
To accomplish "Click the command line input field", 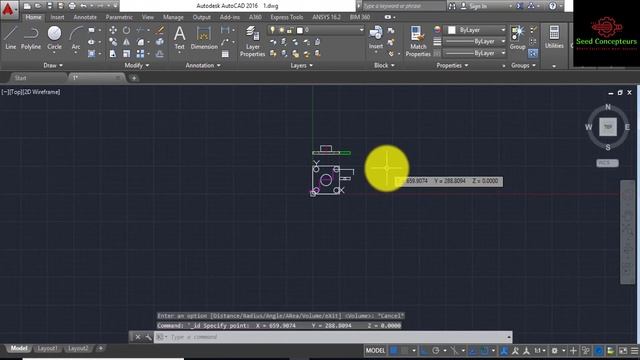I will coord(333,337).
